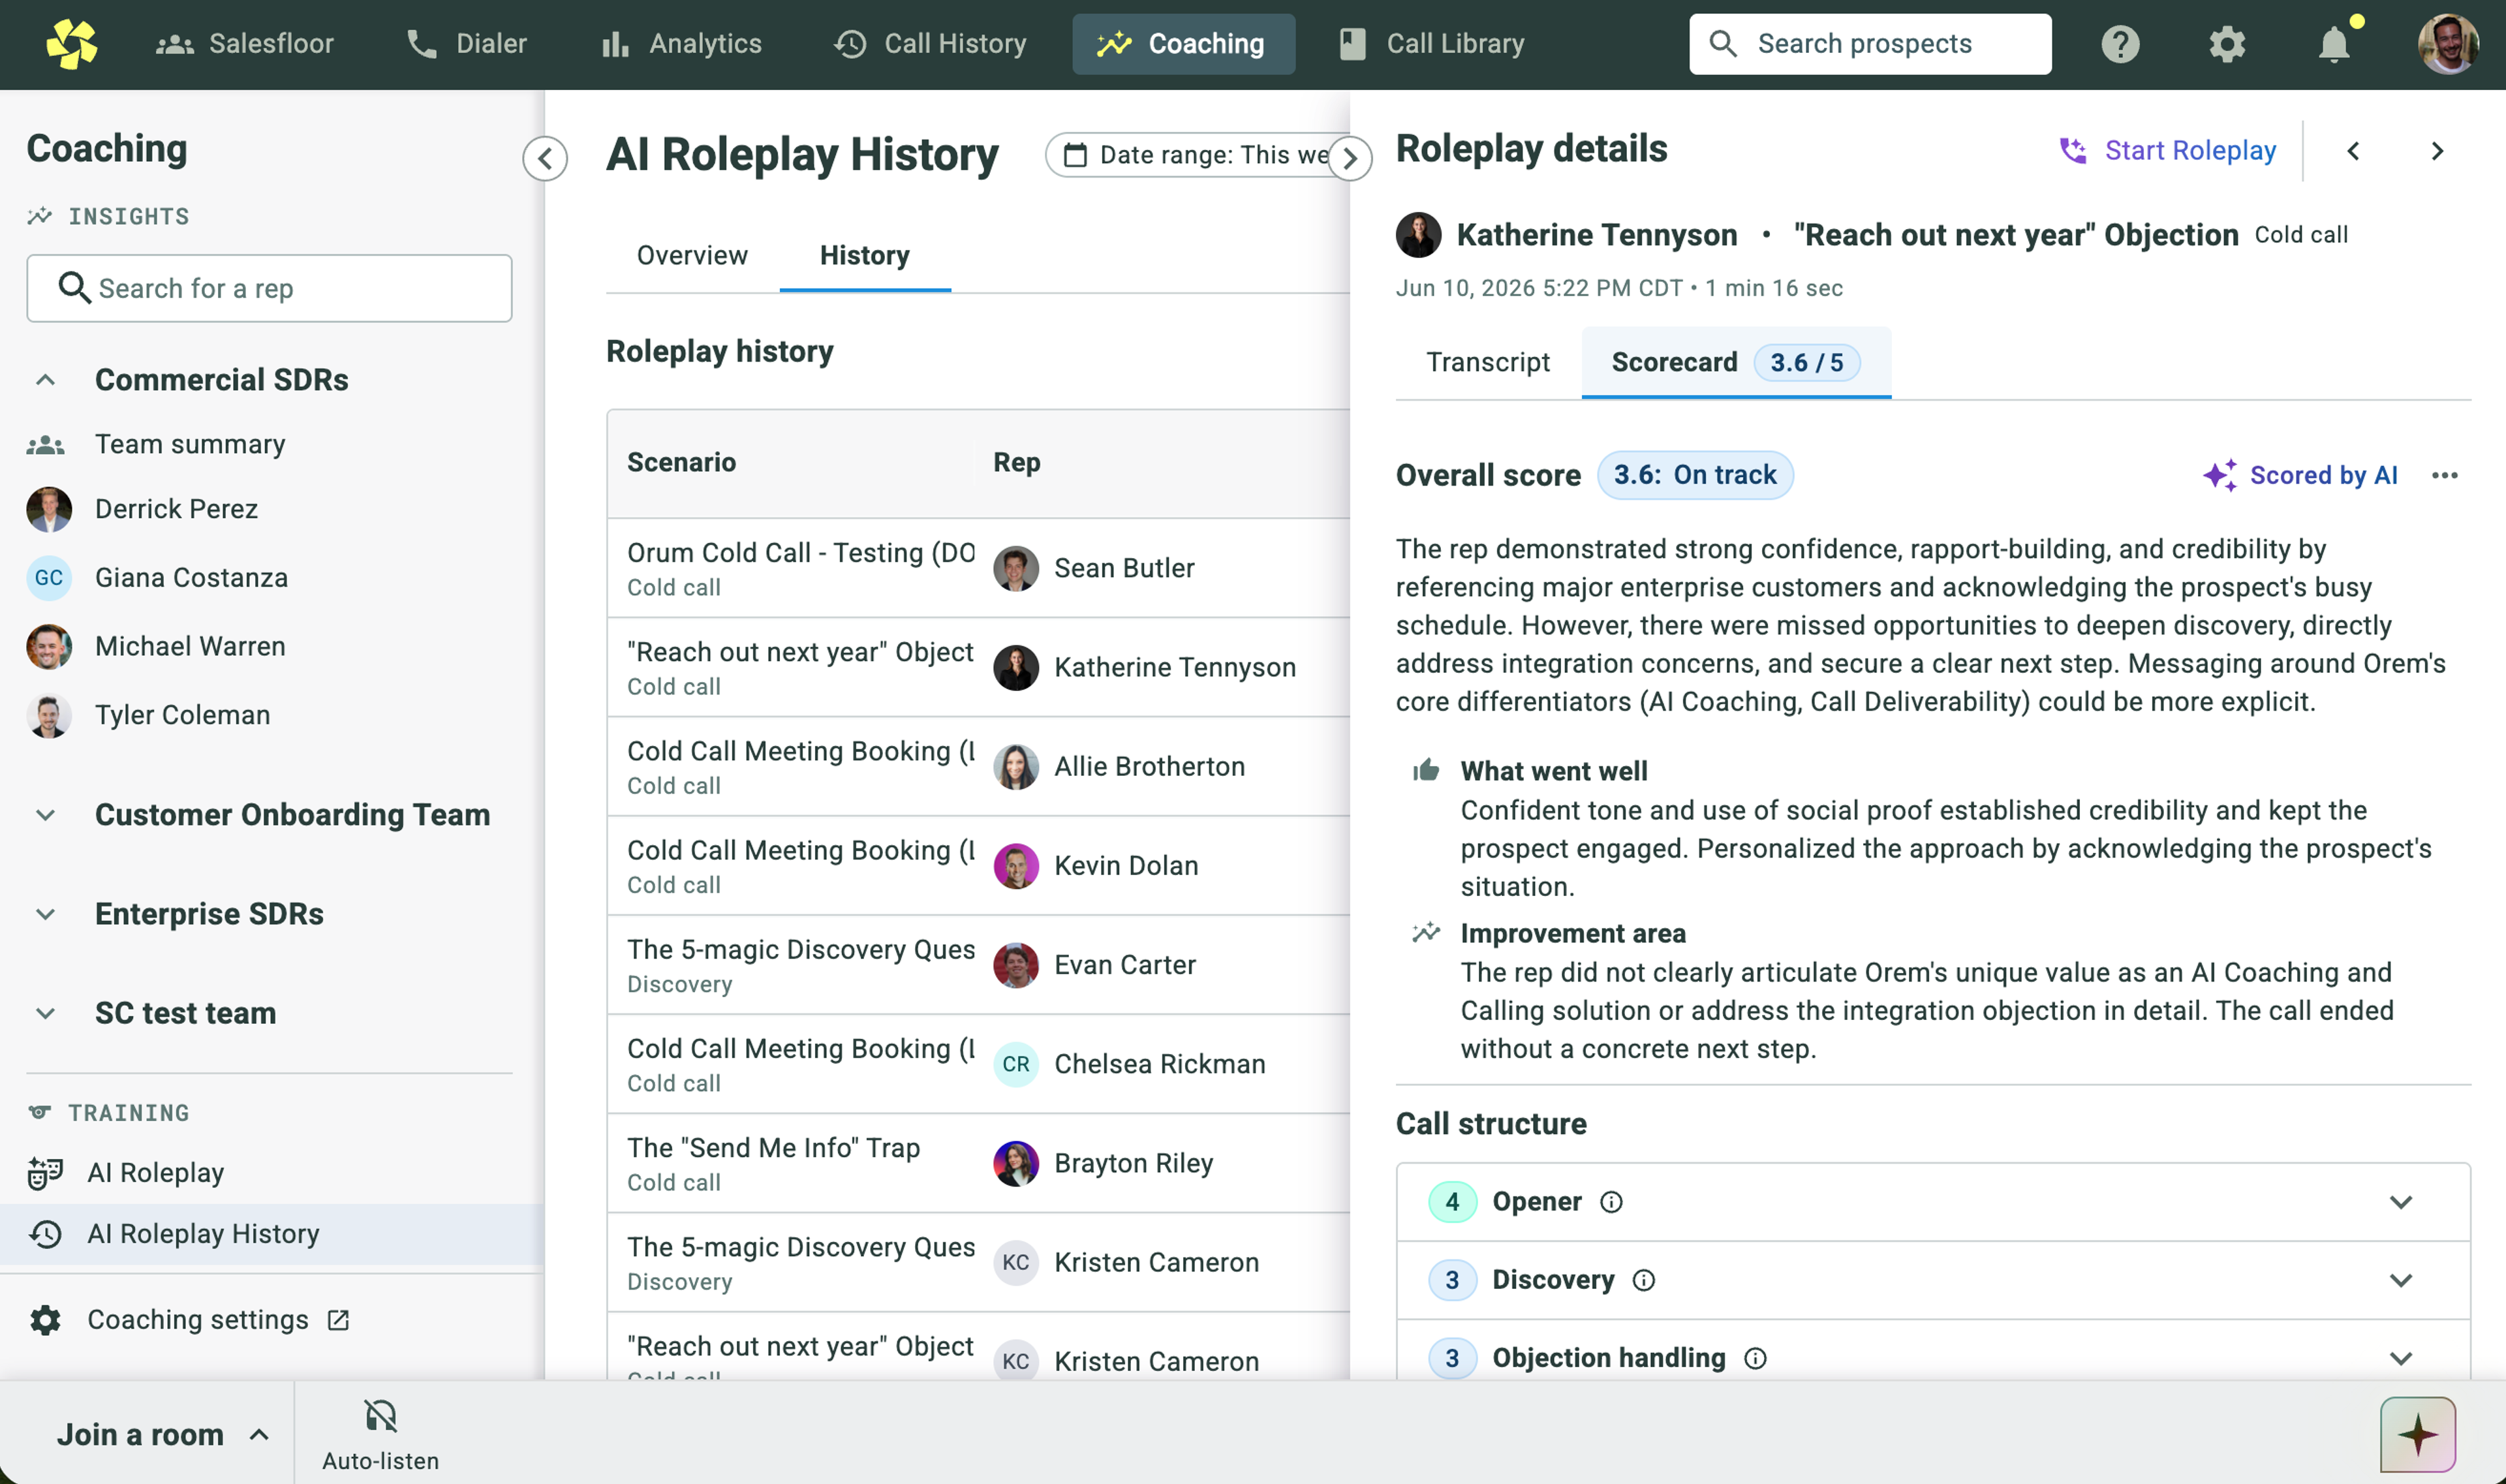This screenshot has width=2506, height=1484.
Task: Open Kevin Dolan's roleplay row
Action: click(978, 865)
